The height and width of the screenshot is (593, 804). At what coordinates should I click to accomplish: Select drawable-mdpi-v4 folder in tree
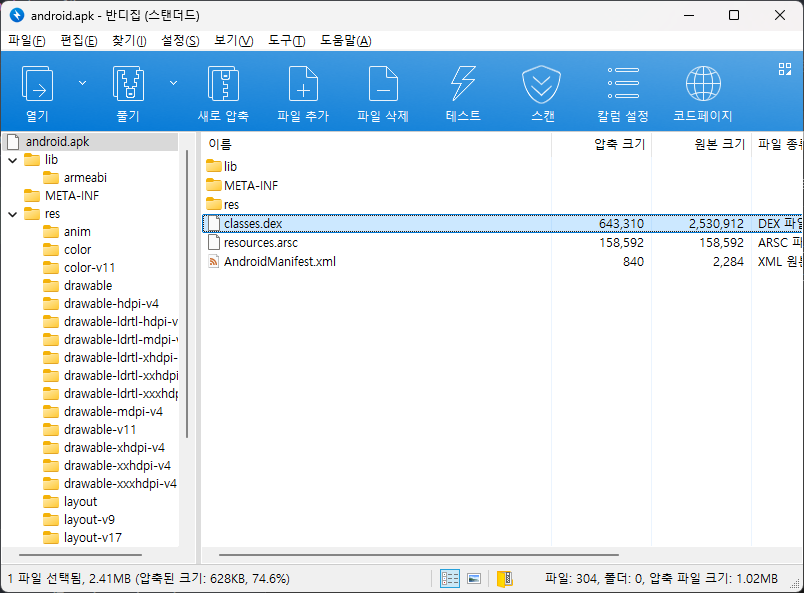pyautogui.click(x=113, y=412)
